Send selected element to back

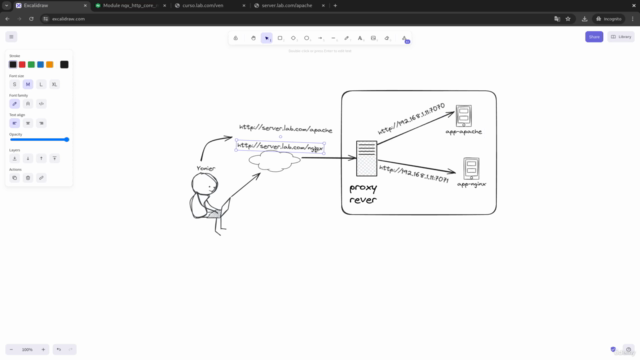click(15, 158)
